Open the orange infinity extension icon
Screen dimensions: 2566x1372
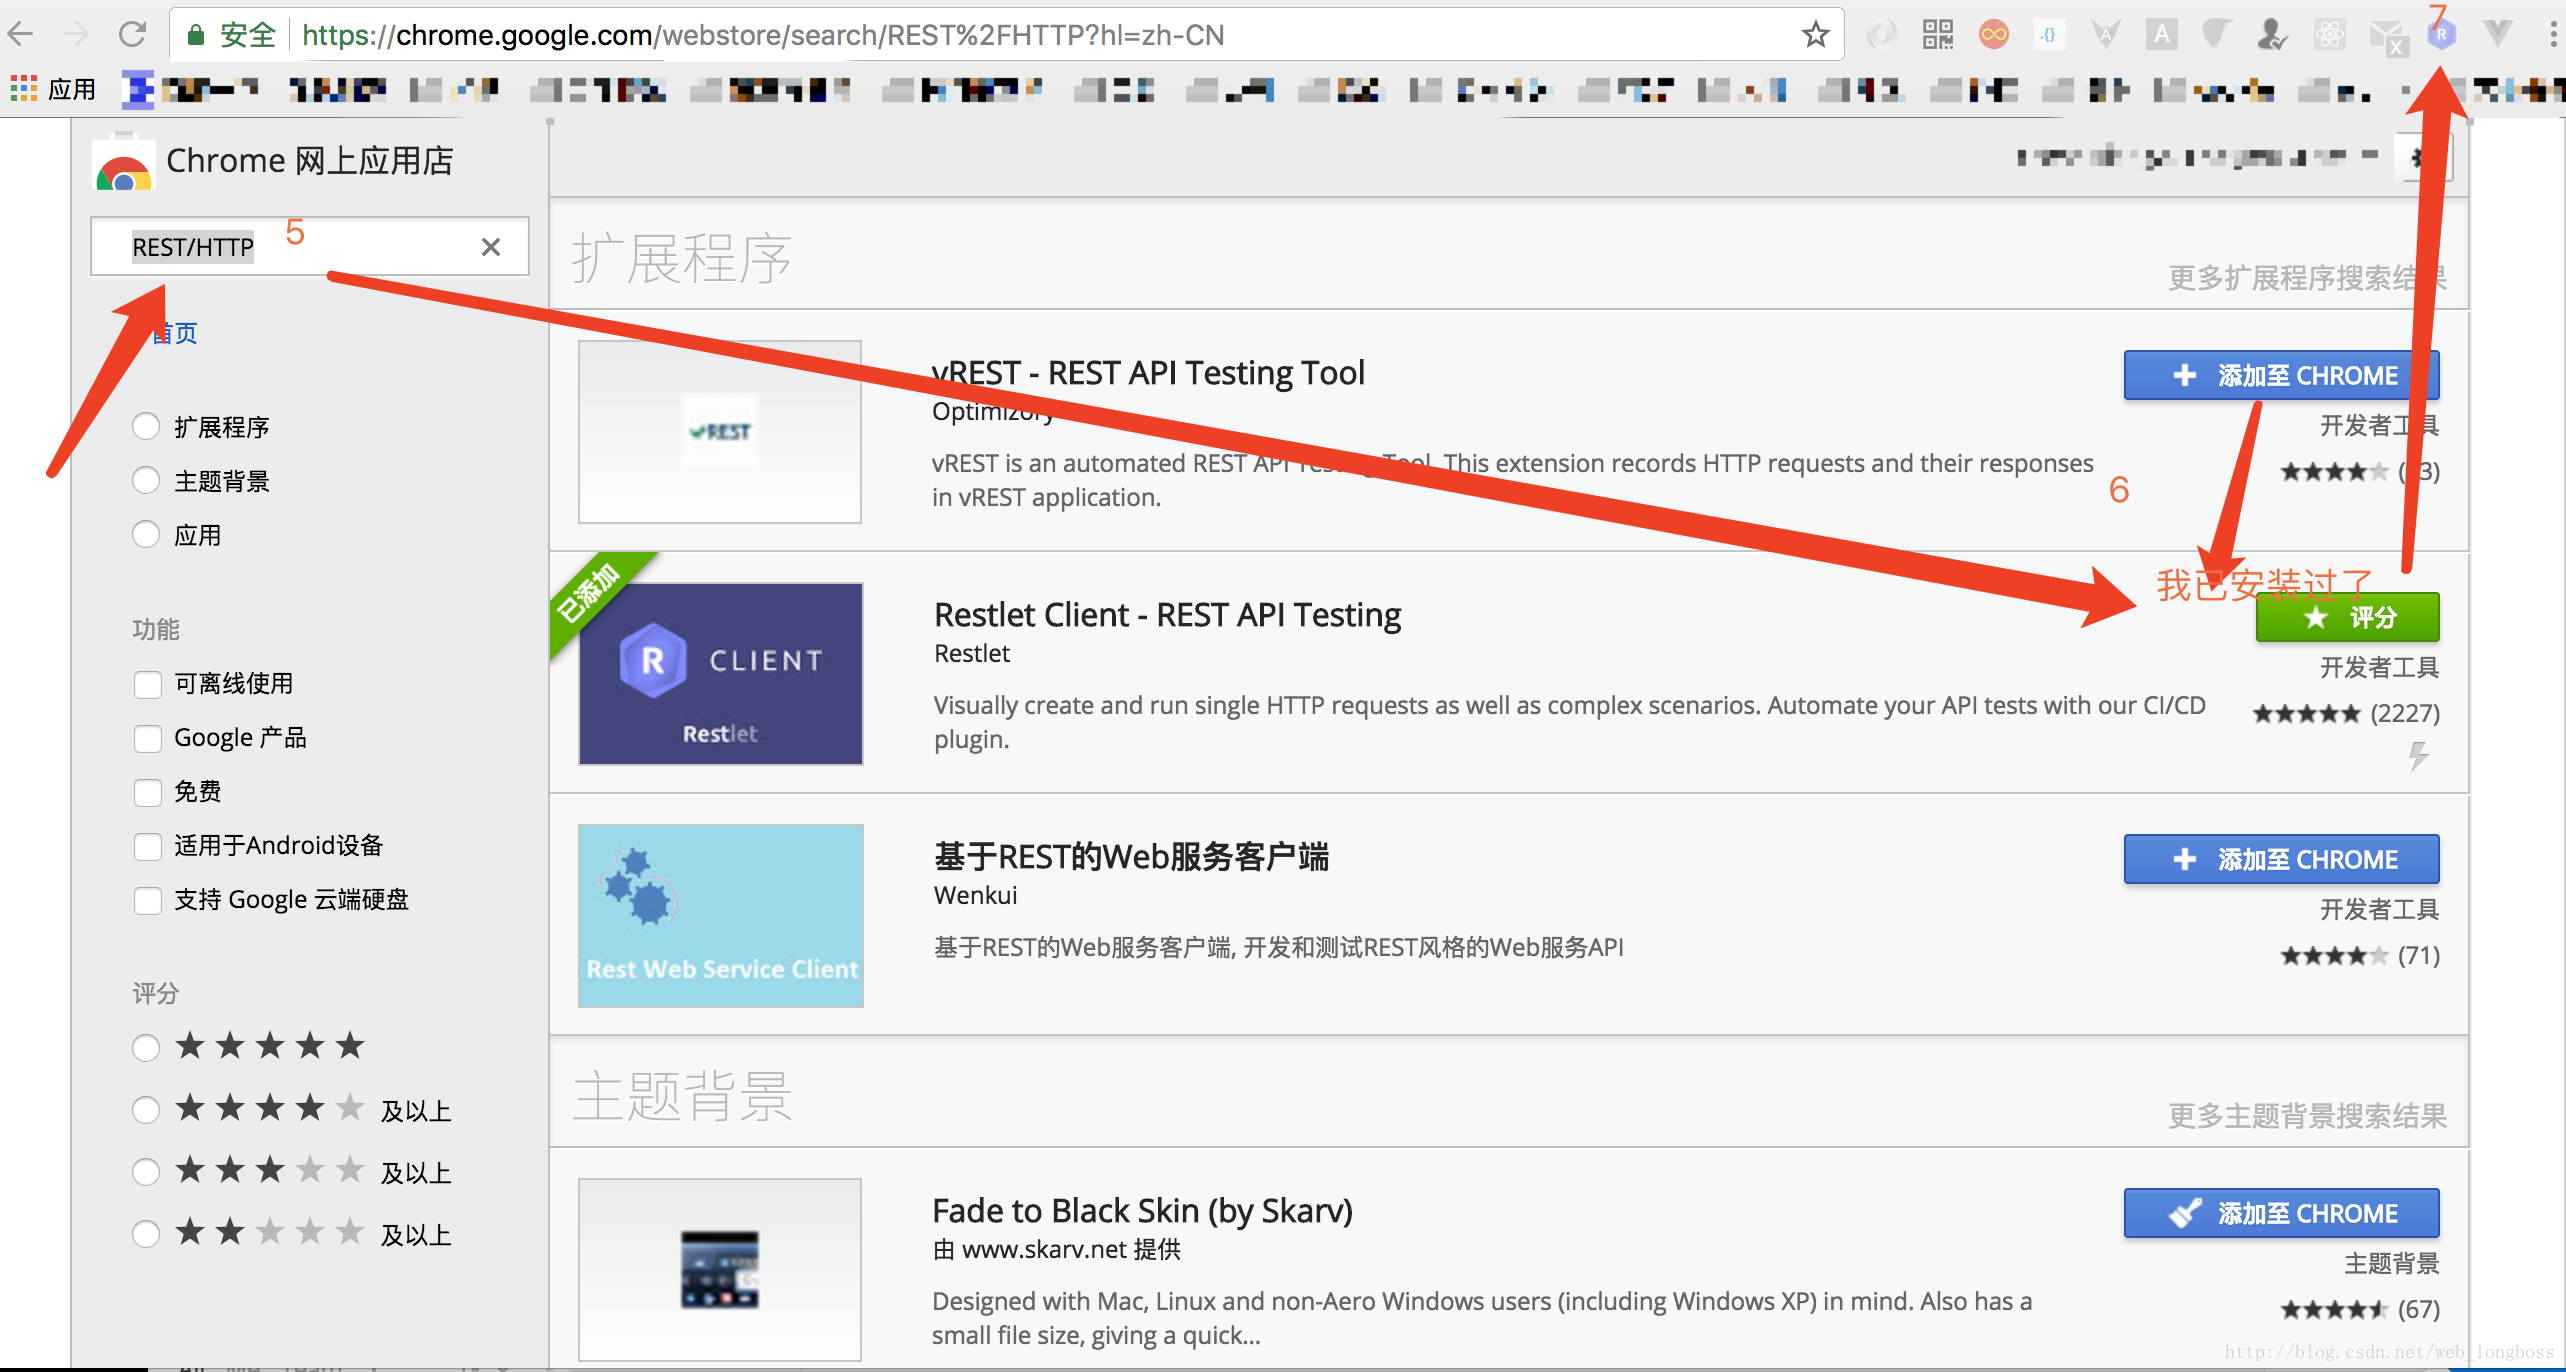point(1993,35)
